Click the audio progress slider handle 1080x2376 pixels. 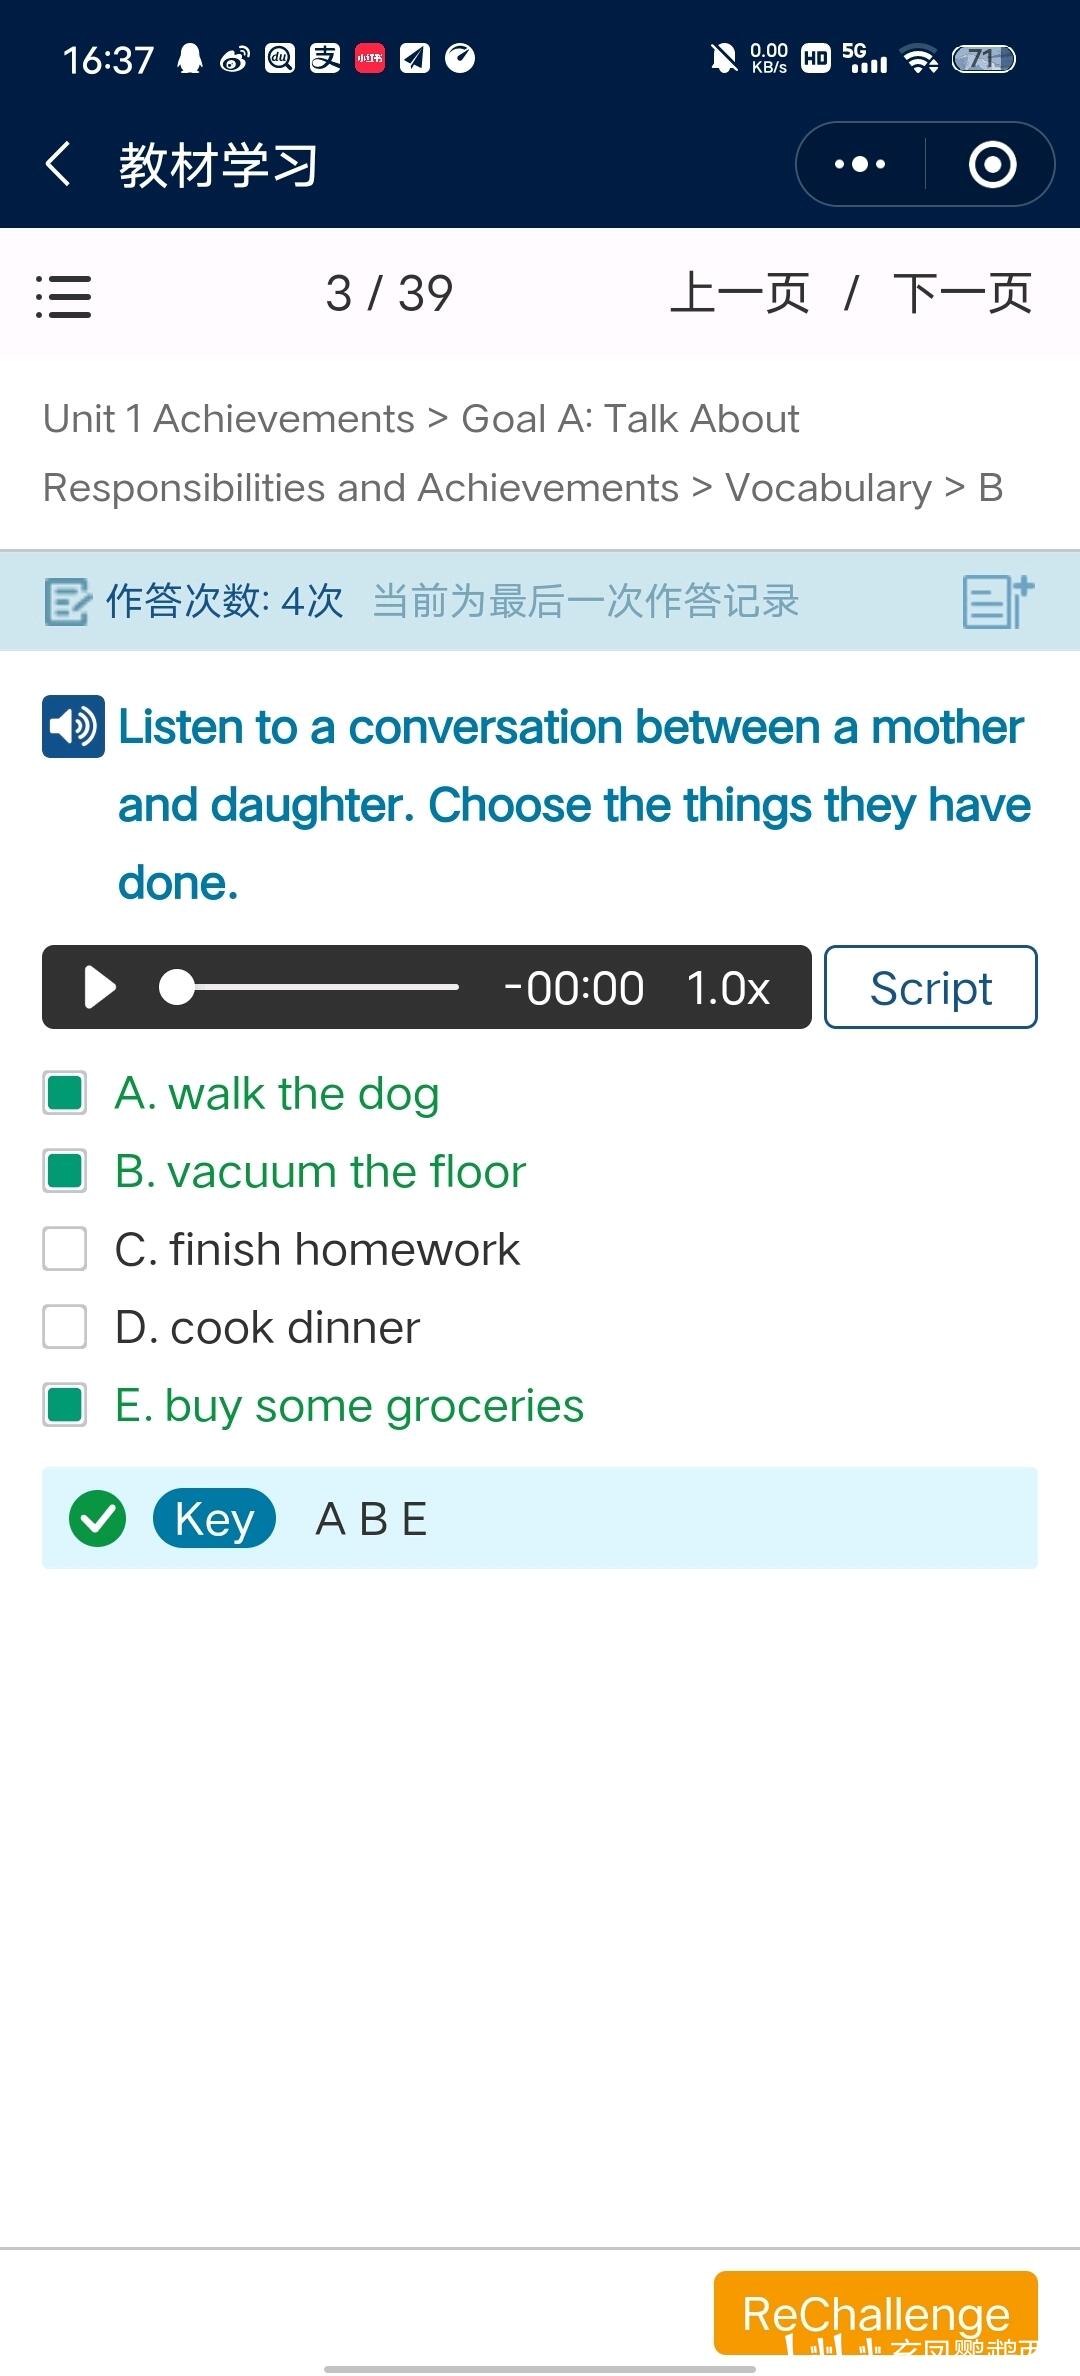click(x=177, y=987)
